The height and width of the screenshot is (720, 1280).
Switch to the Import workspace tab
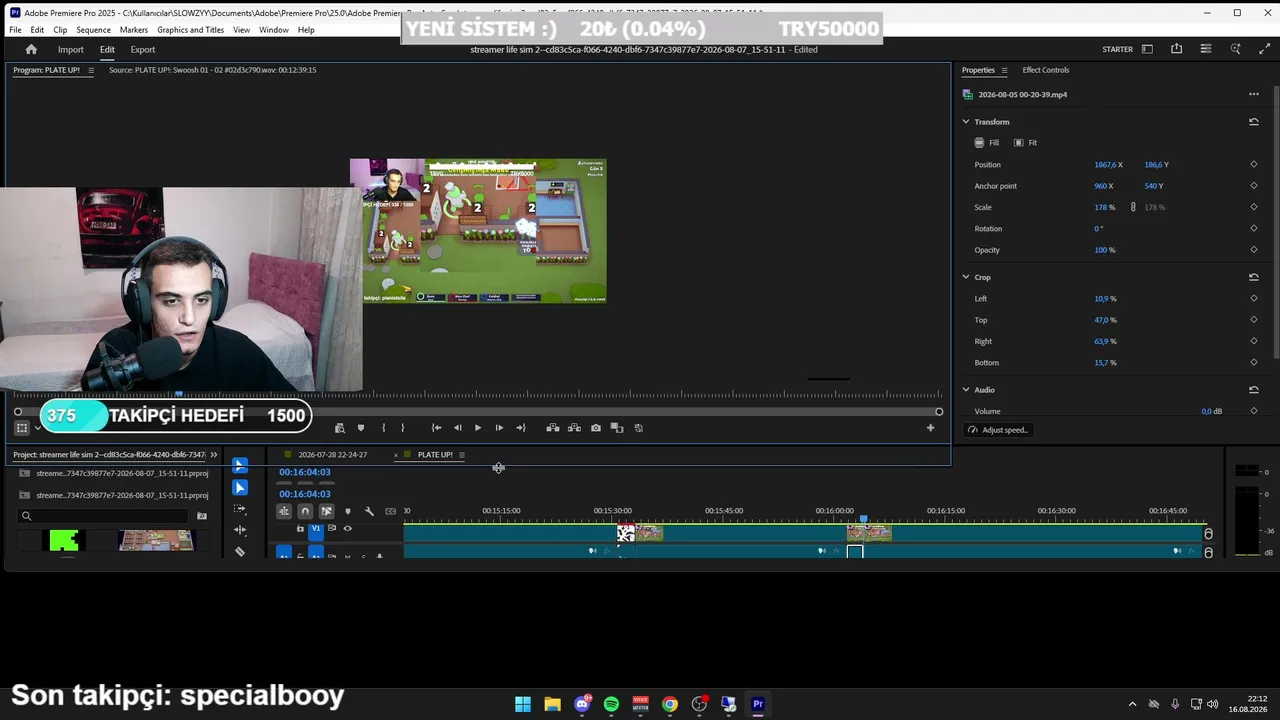pyautogui.click(x=70, y=50)
